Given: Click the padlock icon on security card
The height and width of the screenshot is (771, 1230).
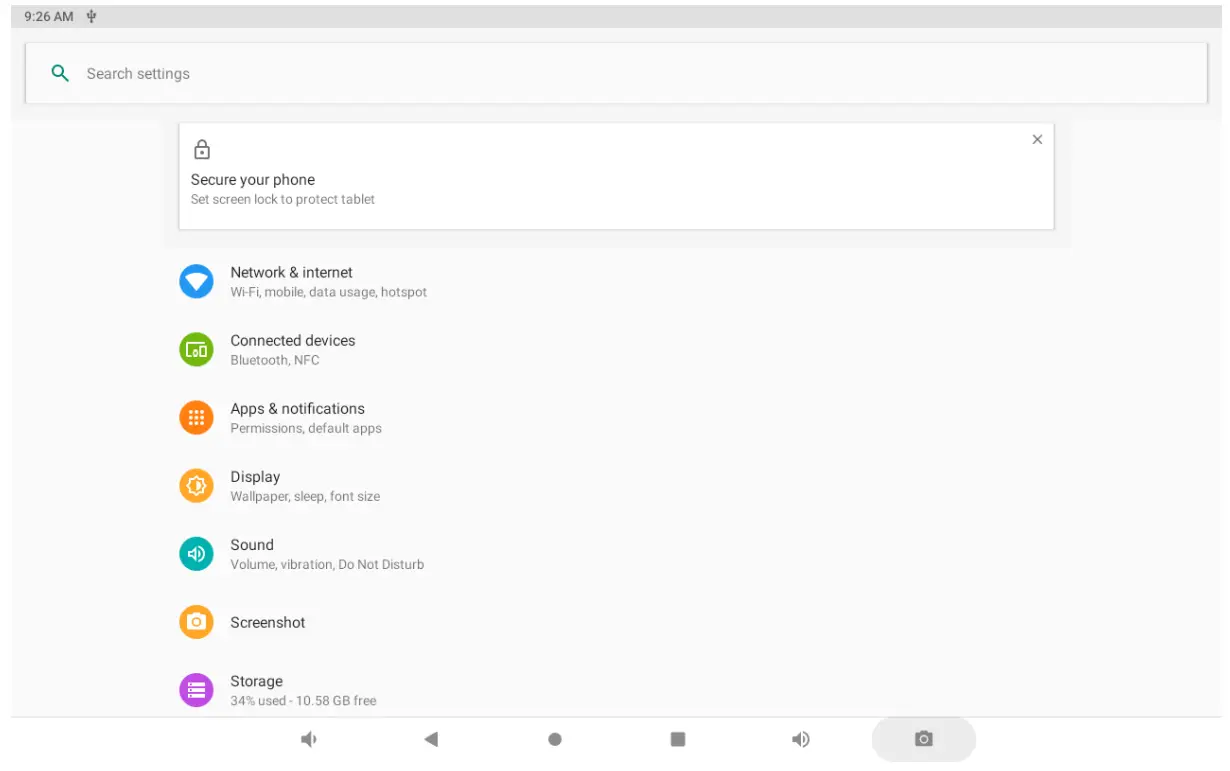Looking at the screenshot, I should click(x=202, y=150).
